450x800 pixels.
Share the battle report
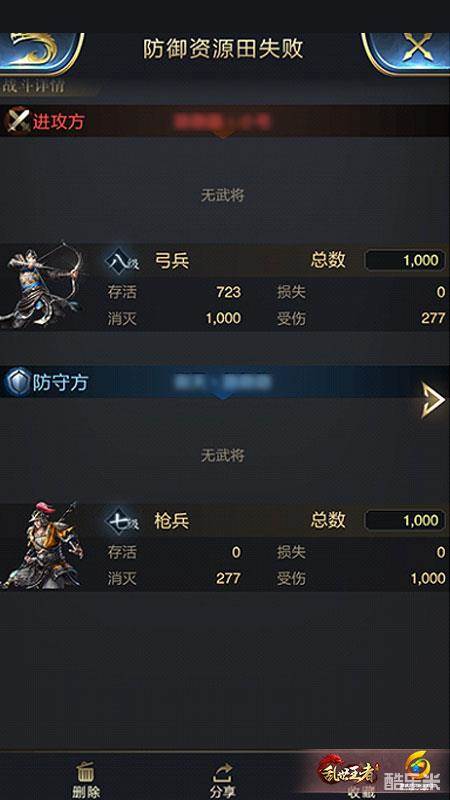[222, 780]
